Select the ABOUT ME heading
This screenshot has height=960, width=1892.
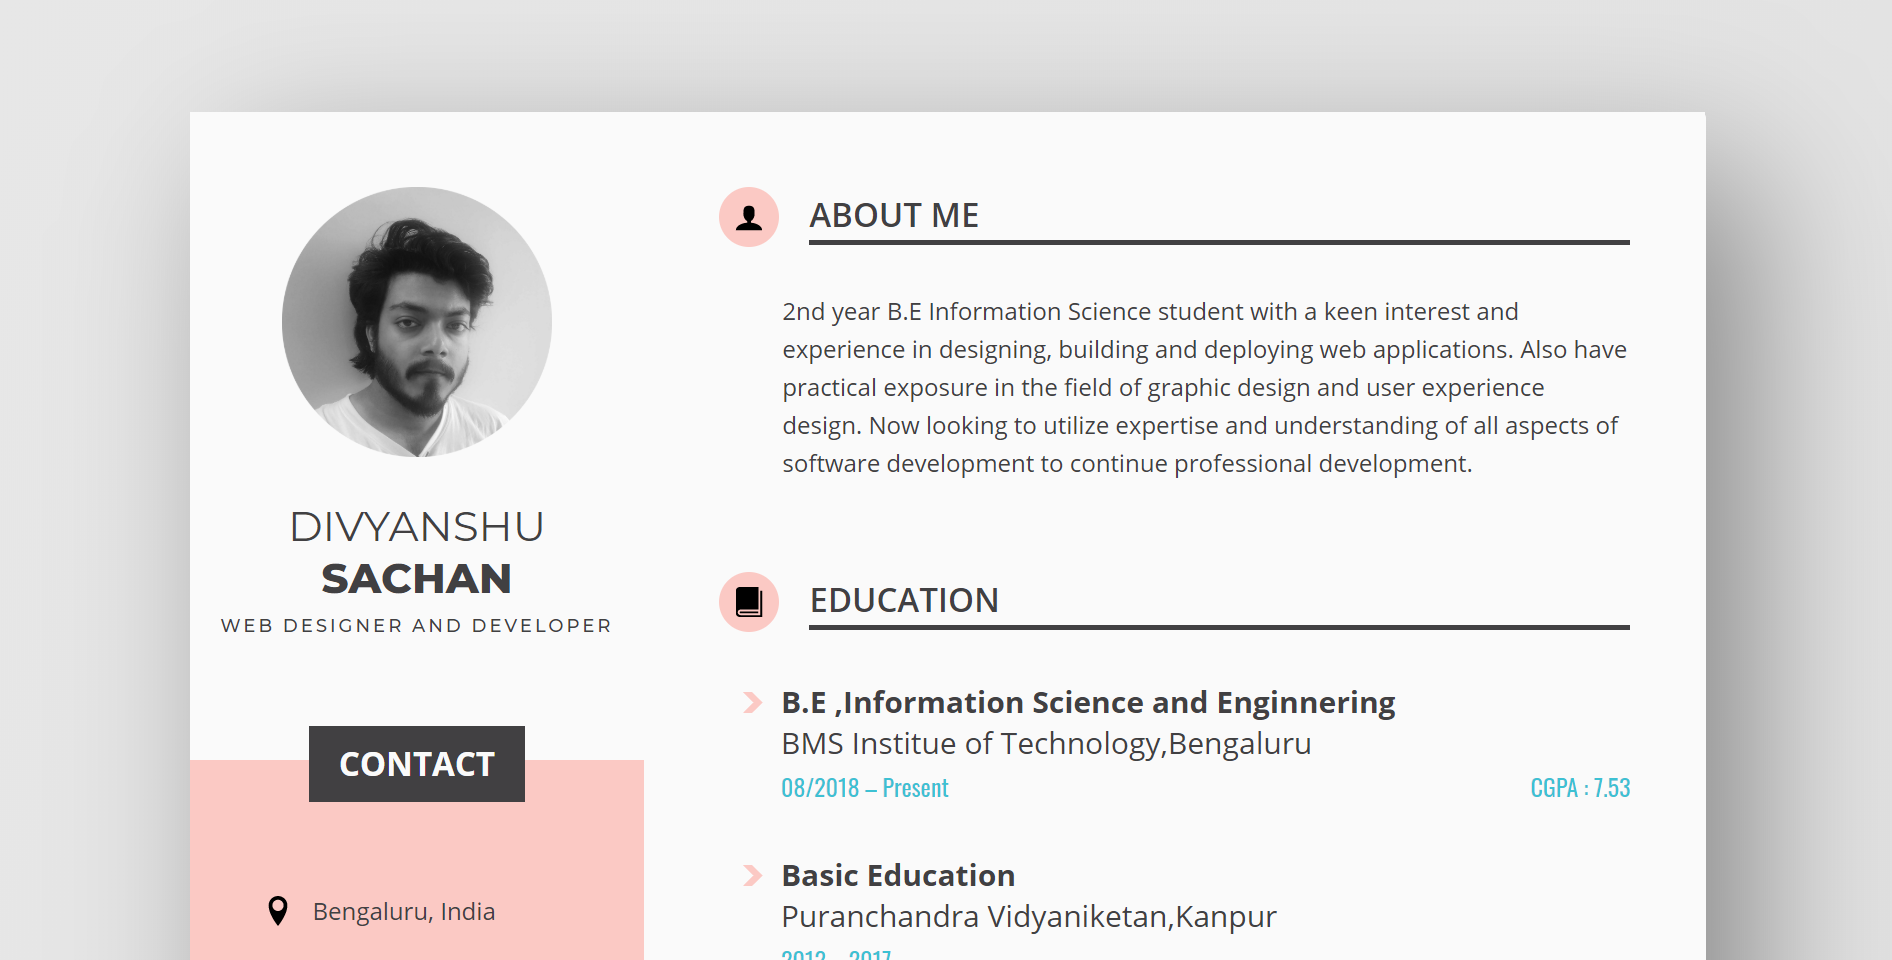(x=895, y=216)
